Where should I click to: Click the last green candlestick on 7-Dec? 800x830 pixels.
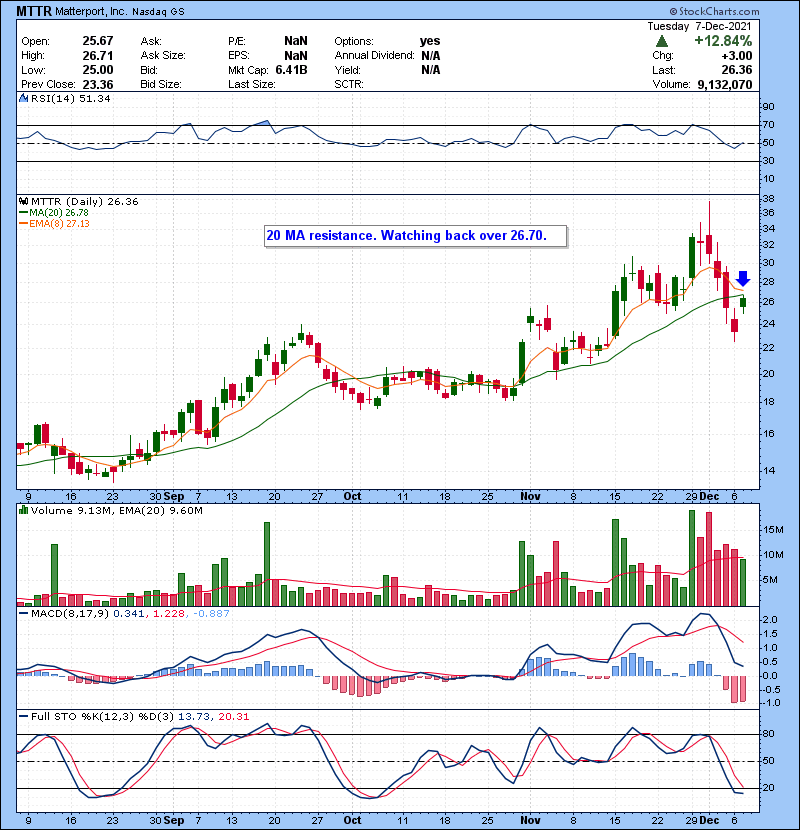pos(743,302)
